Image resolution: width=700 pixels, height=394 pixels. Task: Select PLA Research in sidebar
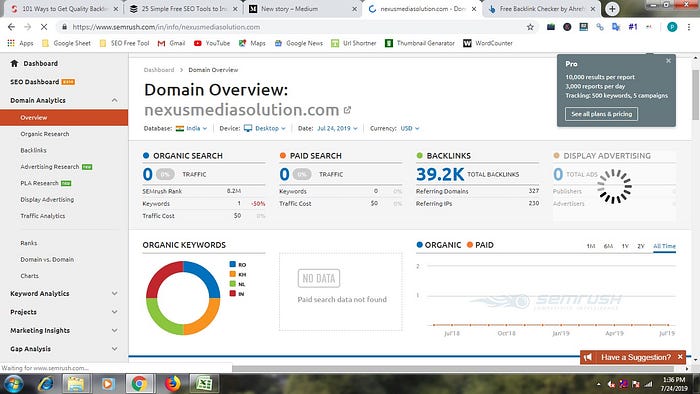click(39, 183)
